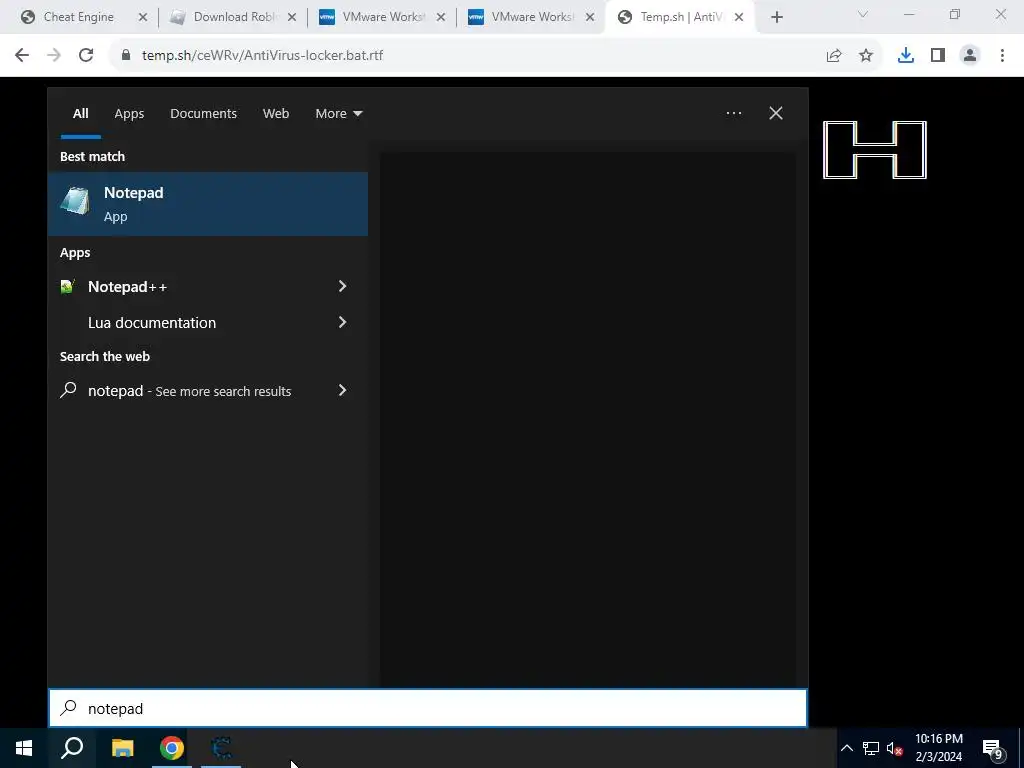
Task: Close the Cheat Engine tab
Action: click(x=143, y=18)
